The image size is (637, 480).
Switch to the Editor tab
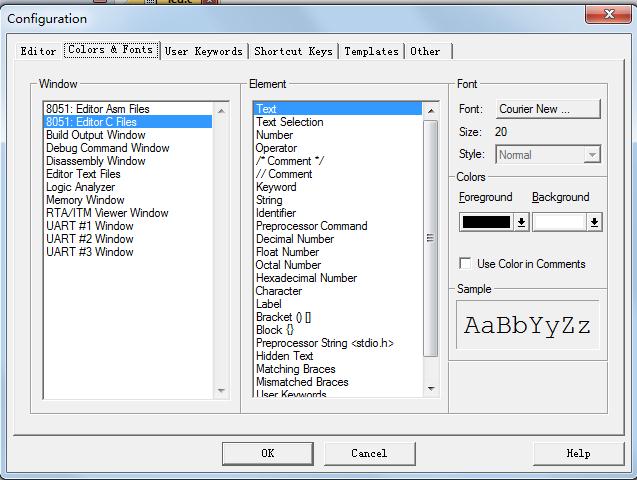(x=39, y=51)
